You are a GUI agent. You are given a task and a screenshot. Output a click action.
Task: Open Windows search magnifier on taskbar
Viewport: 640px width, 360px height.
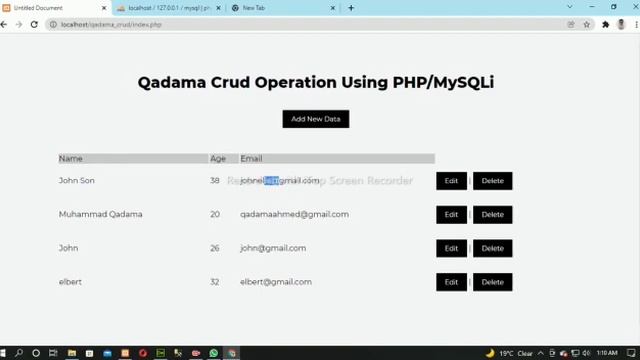pos(19,353)
